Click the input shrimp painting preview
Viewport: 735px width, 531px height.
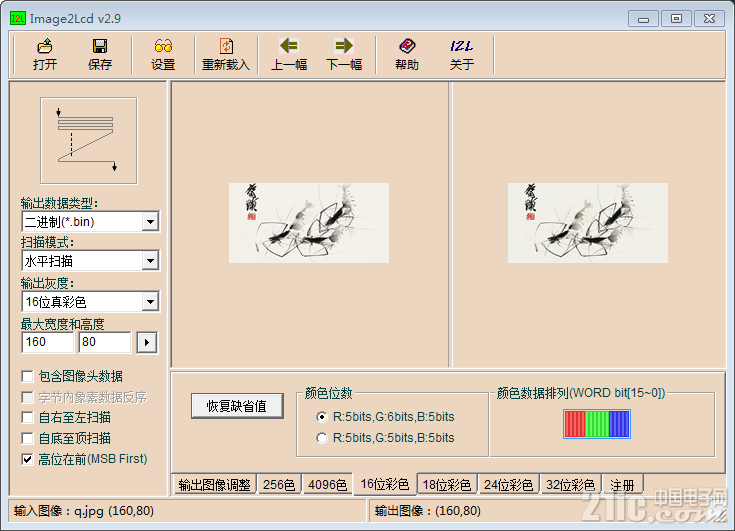click(309, 223)
